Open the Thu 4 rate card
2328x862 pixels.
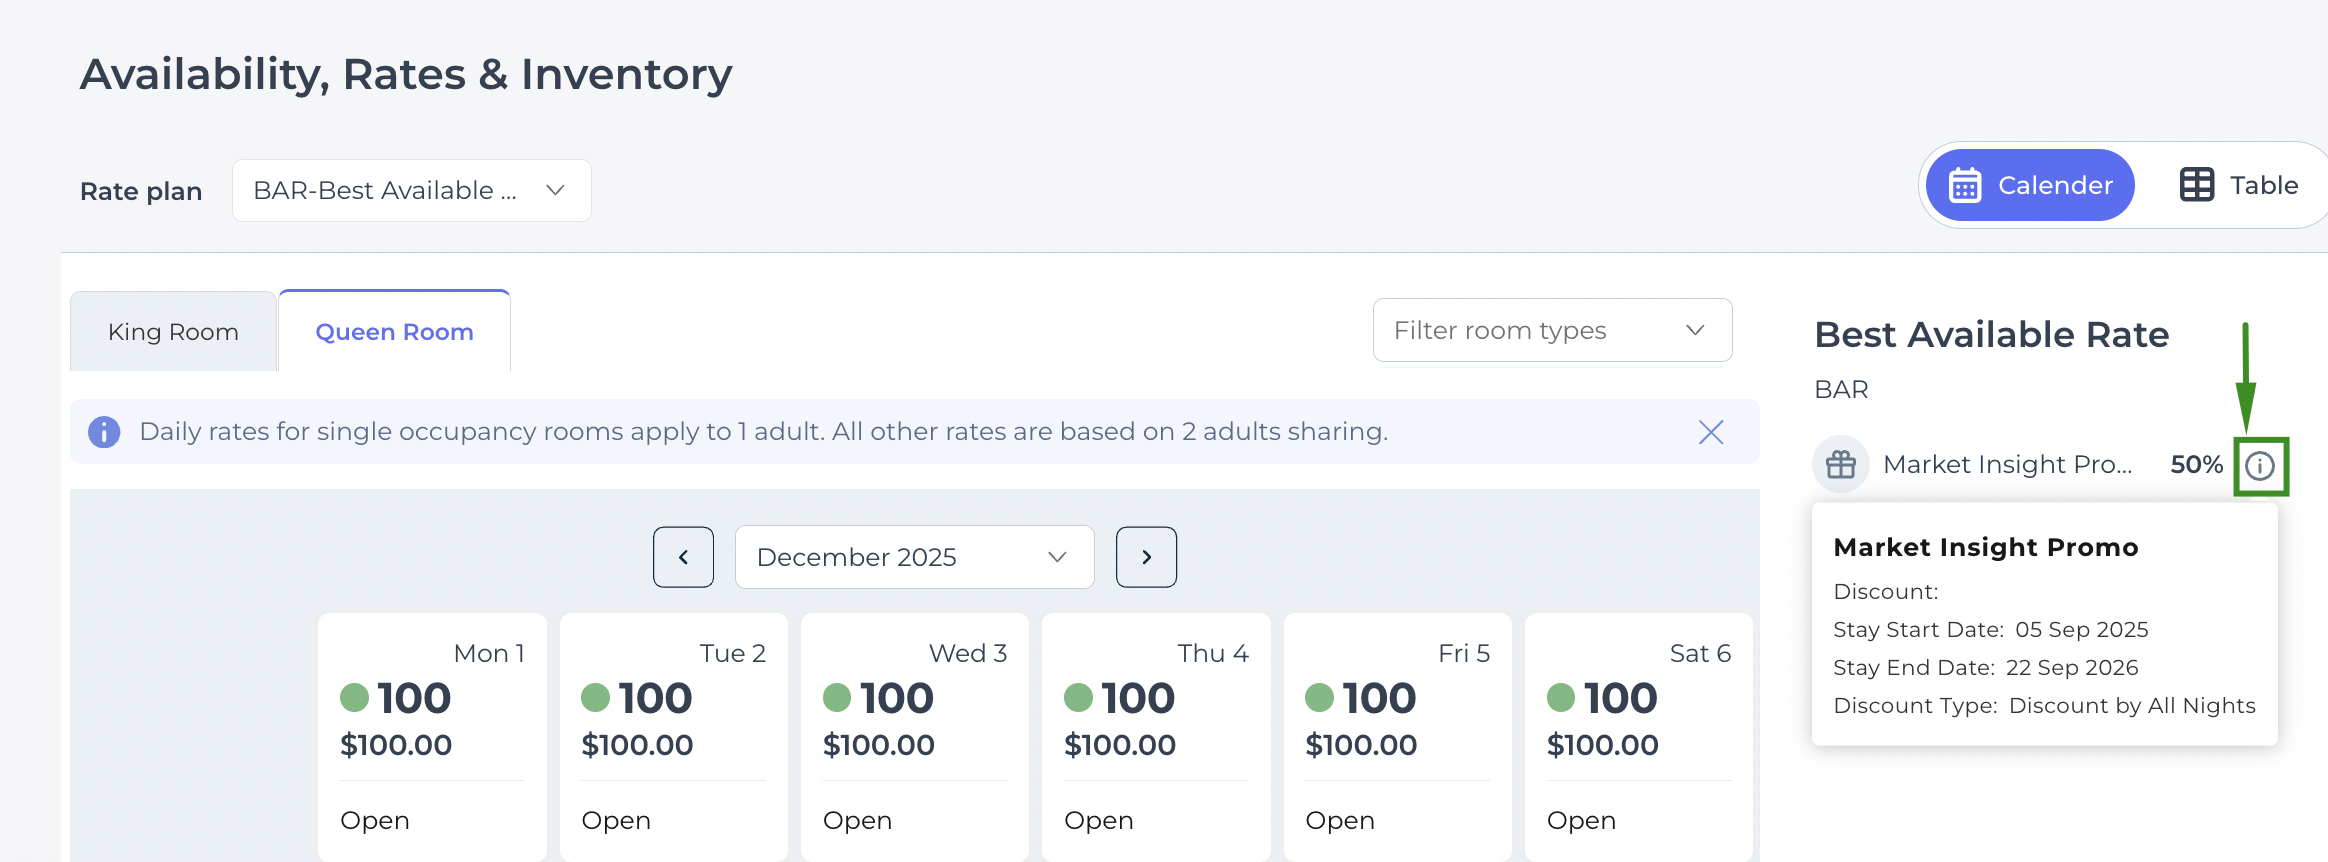pyautogui.click(x=1156, y=736)
